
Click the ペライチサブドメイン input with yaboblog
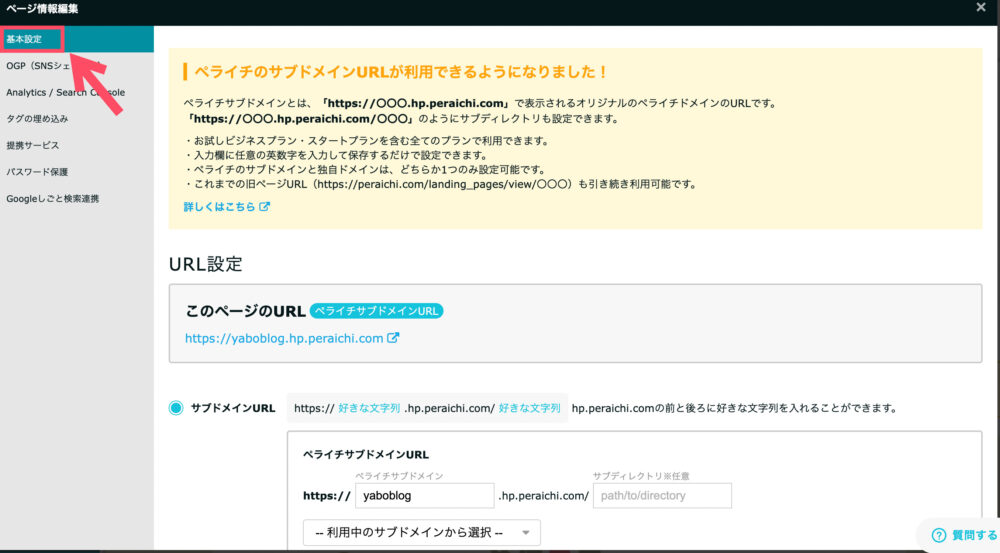point(424,496)
